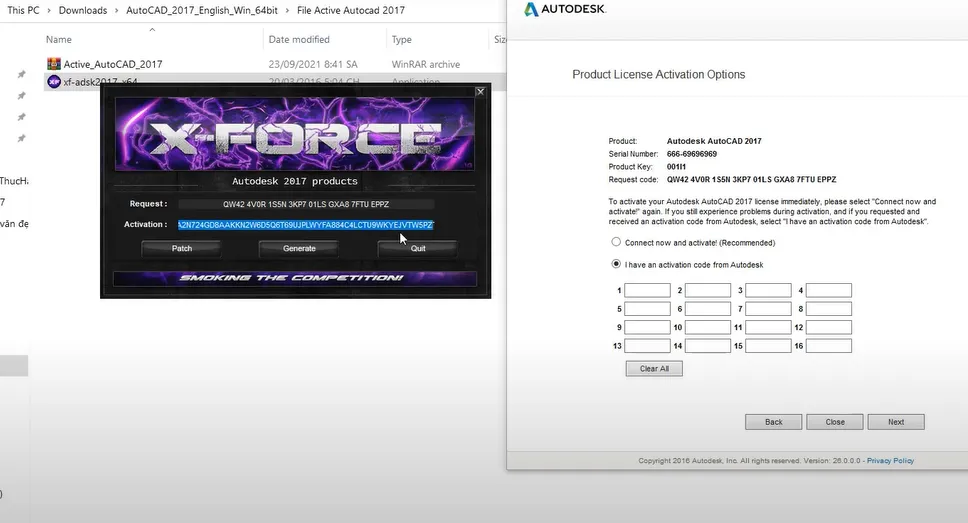Quit the X-Force keygen
968x523 pixels.
418,248
